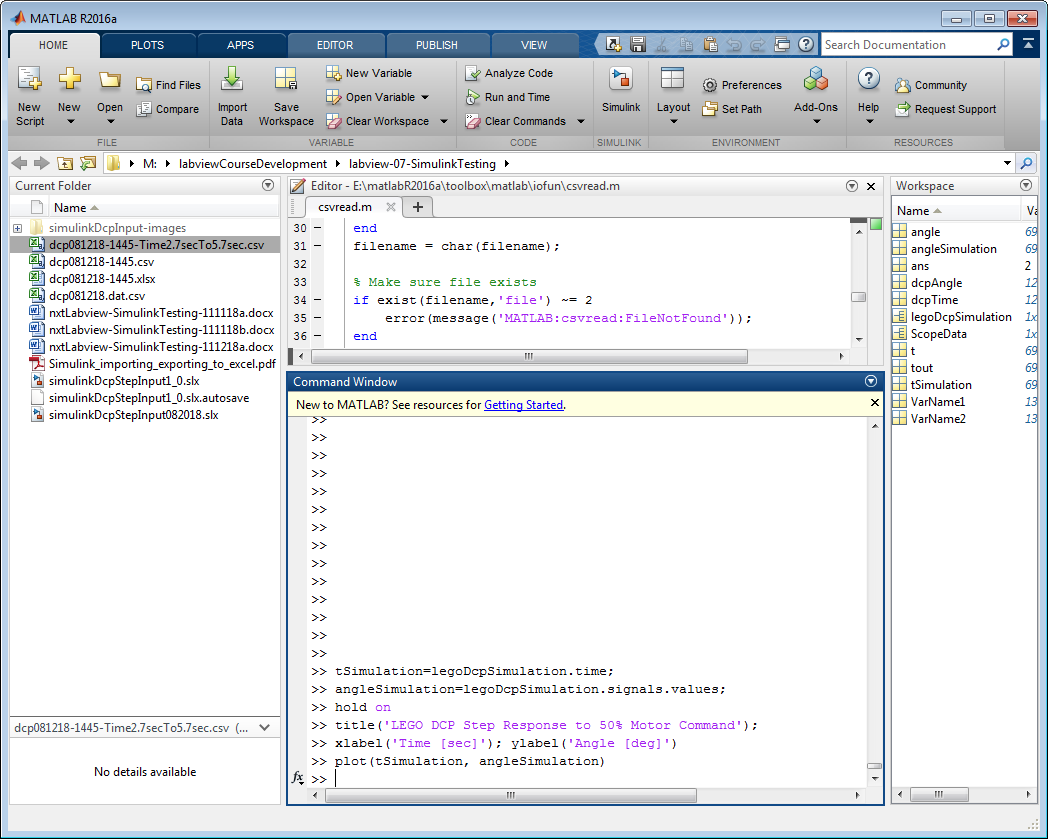Click the Browse for folder icon
This screenshot has height=839, width=1048.
[88, 163]
